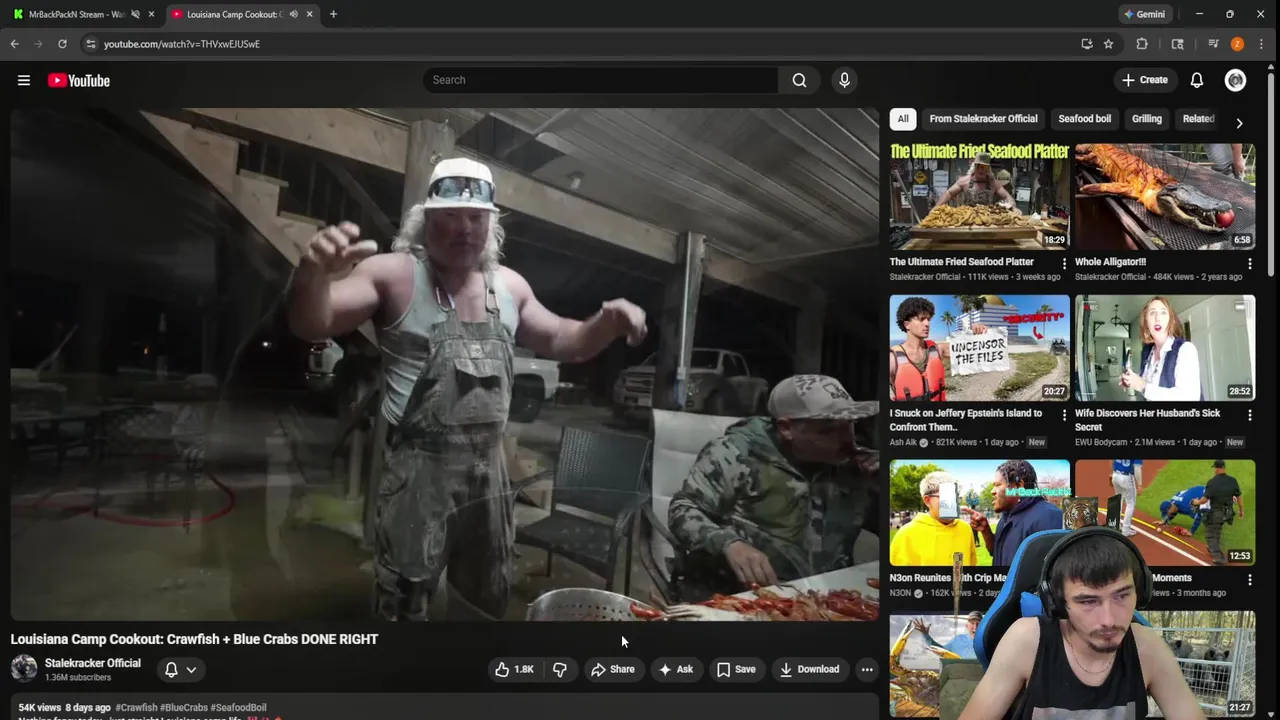
Task: Open I Snuck on Epstein's Island thumbnail
Action: point(979,348)
